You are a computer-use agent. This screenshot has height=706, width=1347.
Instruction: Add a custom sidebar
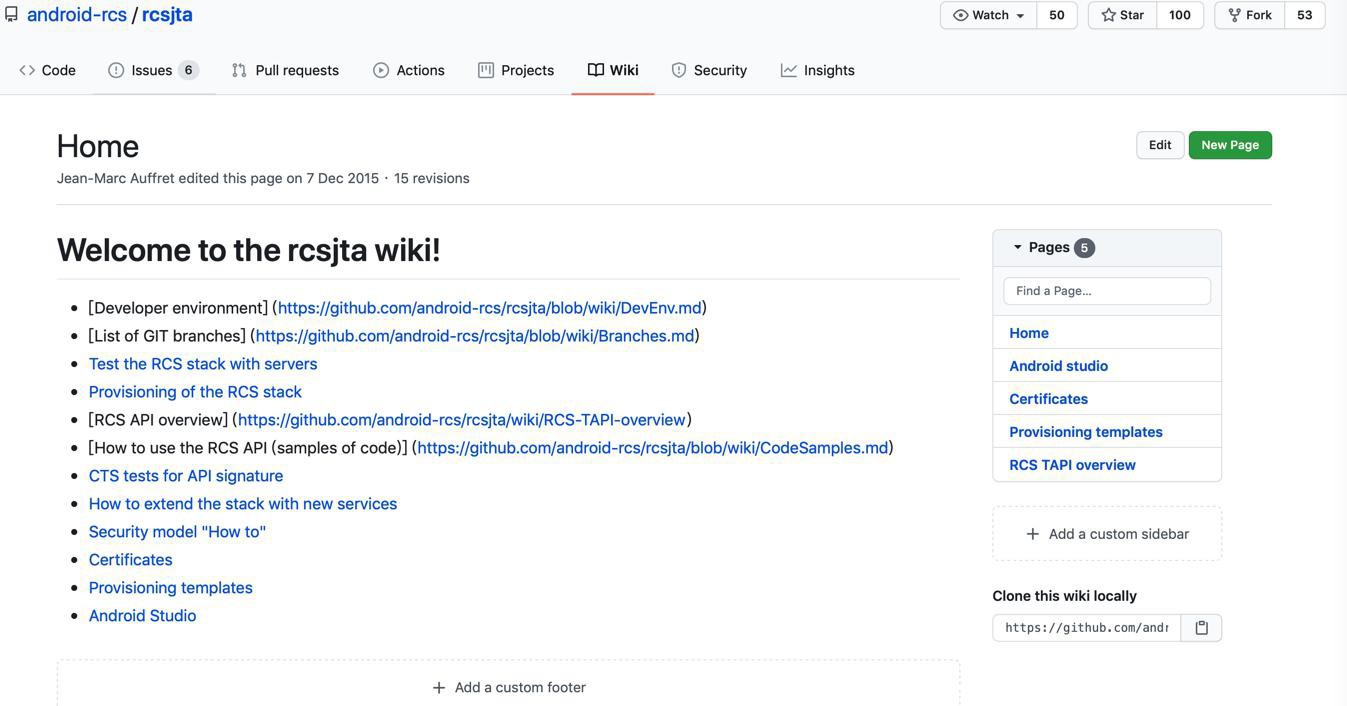[x=1107, y=534]
